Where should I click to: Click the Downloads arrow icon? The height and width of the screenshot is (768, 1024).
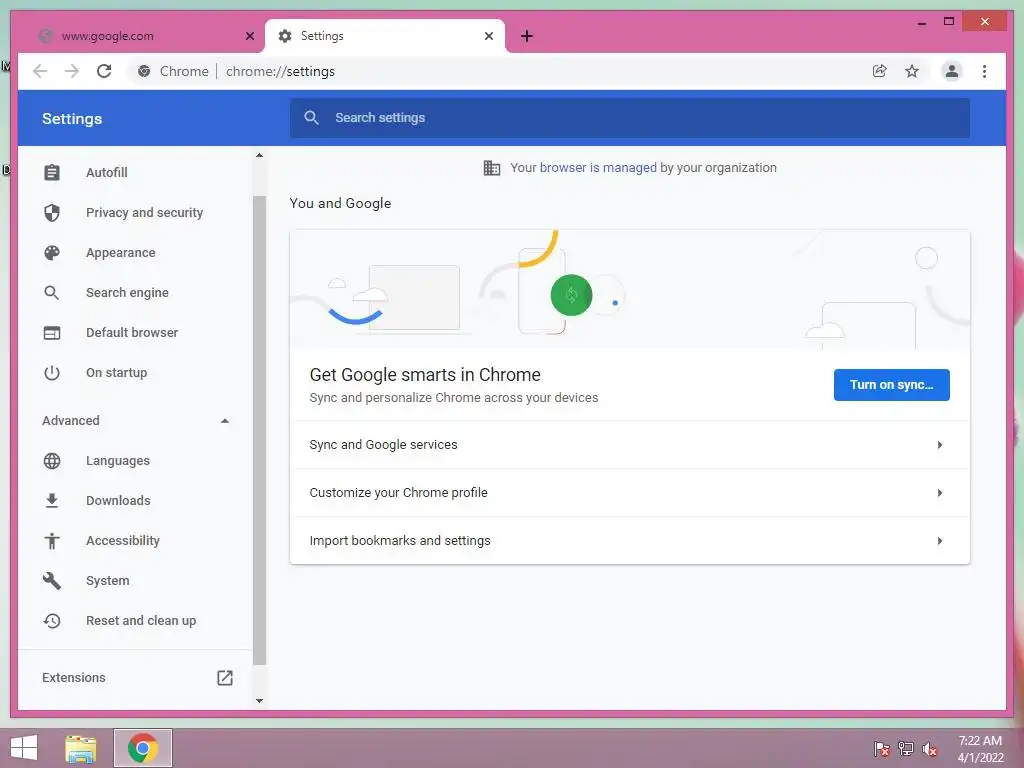pyautogui.click(x=52, y=500)
